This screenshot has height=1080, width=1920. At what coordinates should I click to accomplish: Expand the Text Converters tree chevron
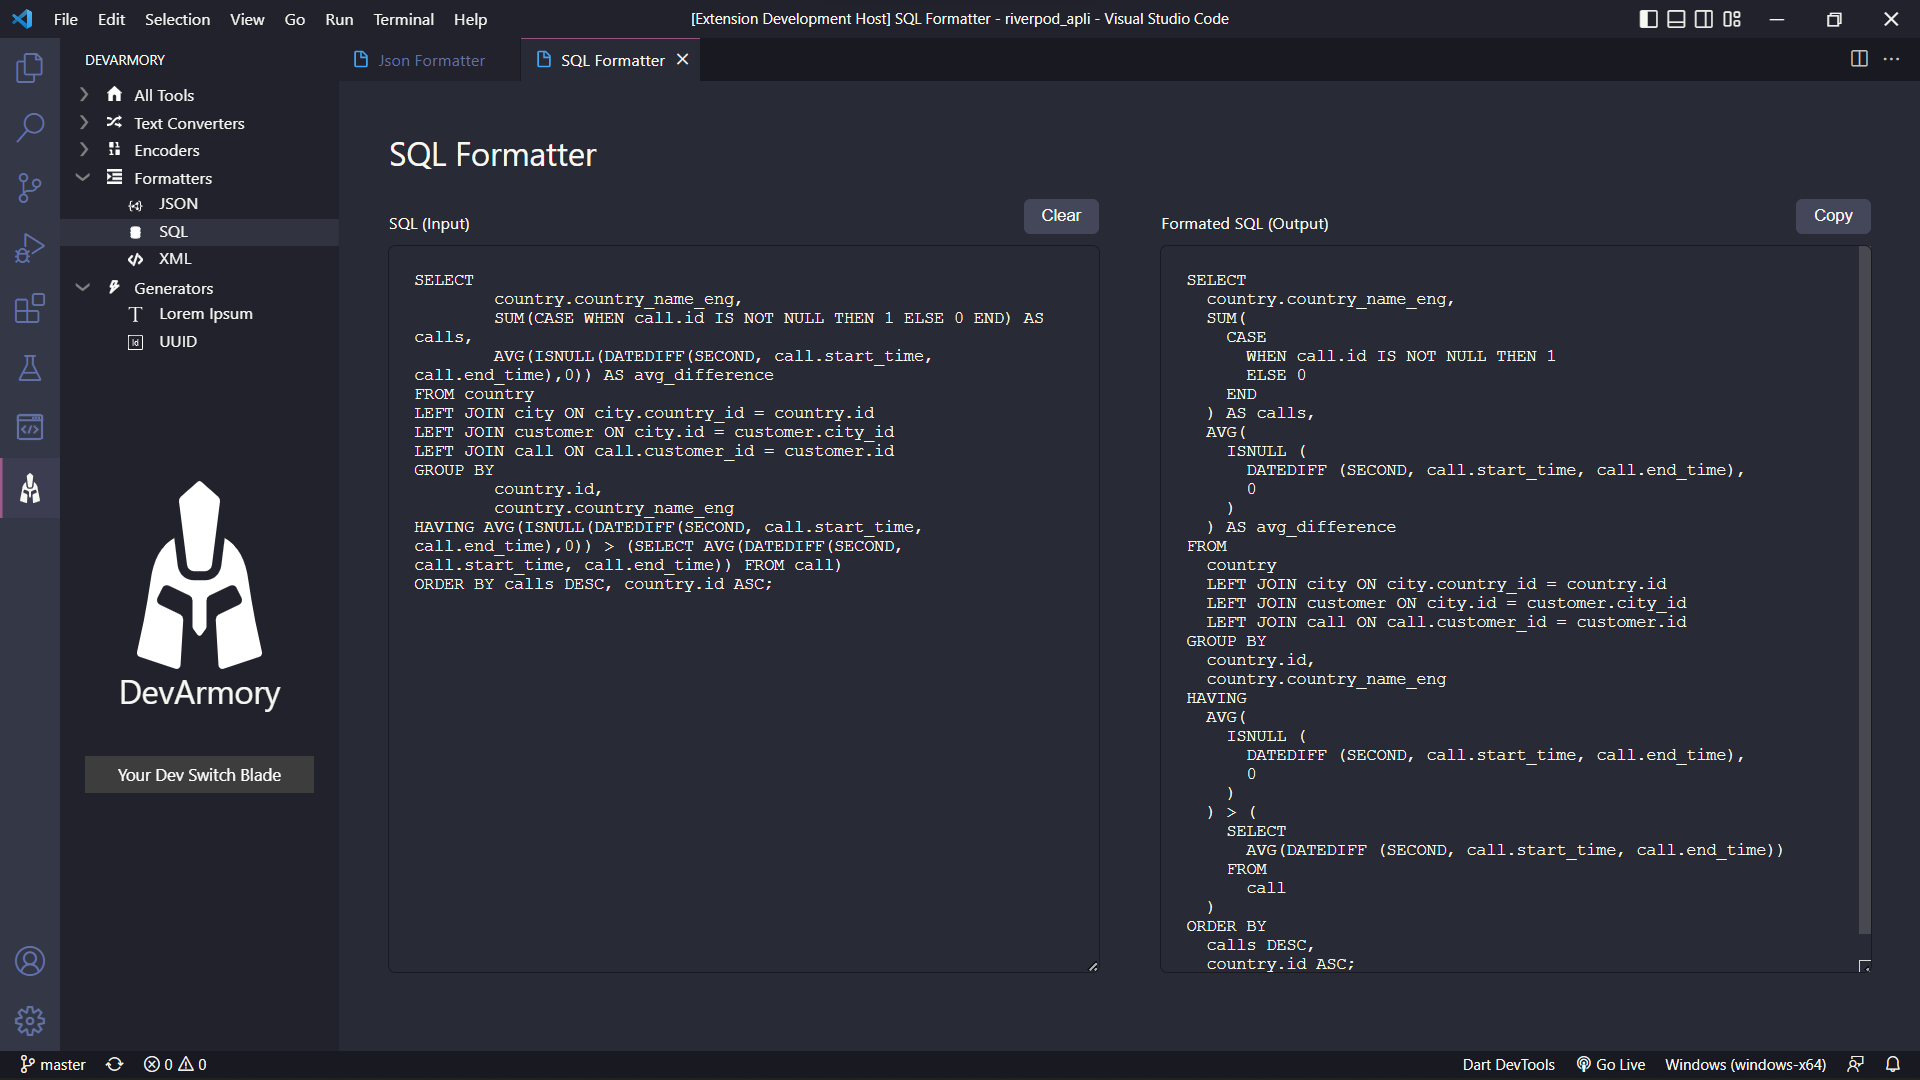[x=84, y=122]
